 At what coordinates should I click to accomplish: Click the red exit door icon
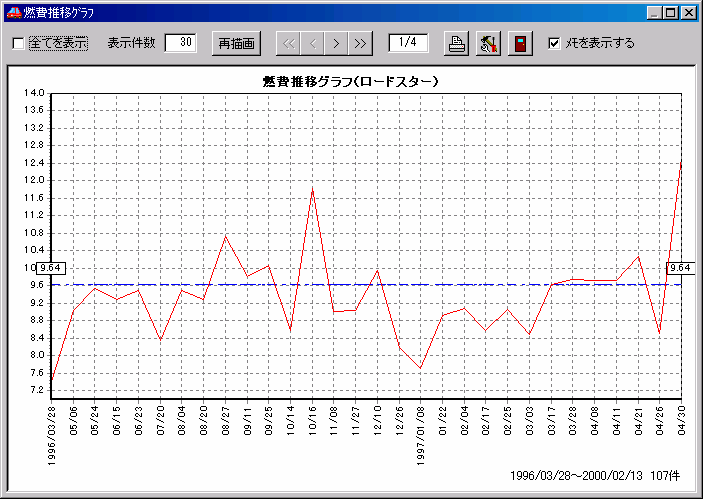[520, 44]
